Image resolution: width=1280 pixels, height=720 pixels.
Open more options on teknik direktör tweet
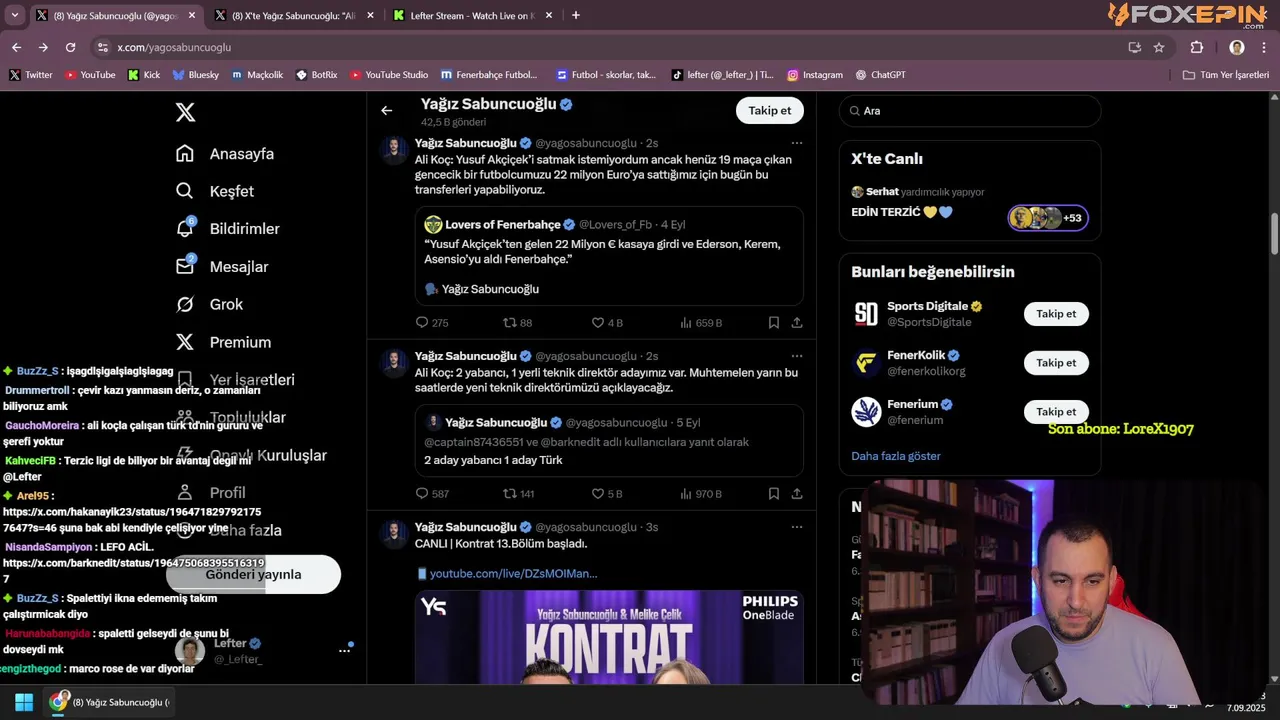pos(797,356)
